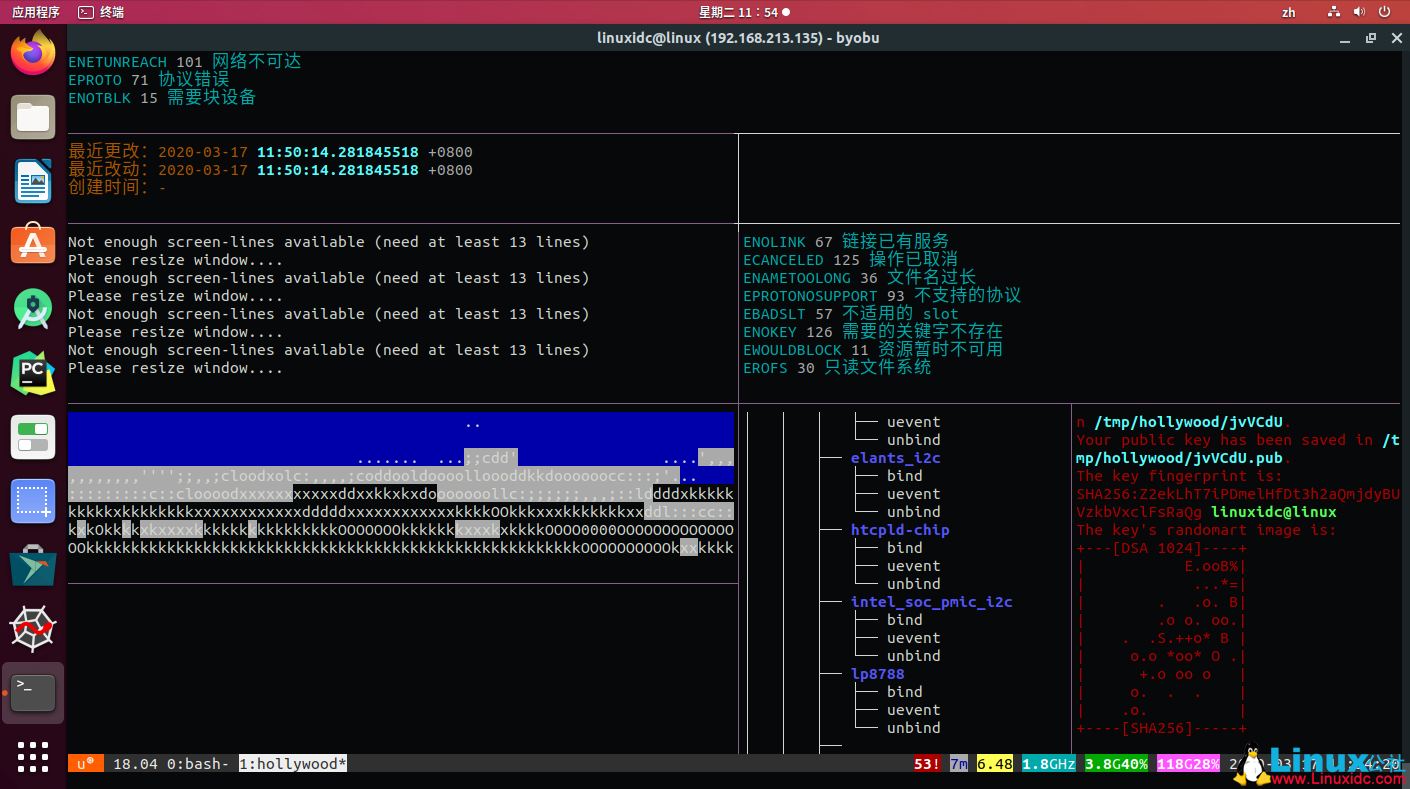
Task: Launch the Files manager from dock
Action: (x=33, y=118)
